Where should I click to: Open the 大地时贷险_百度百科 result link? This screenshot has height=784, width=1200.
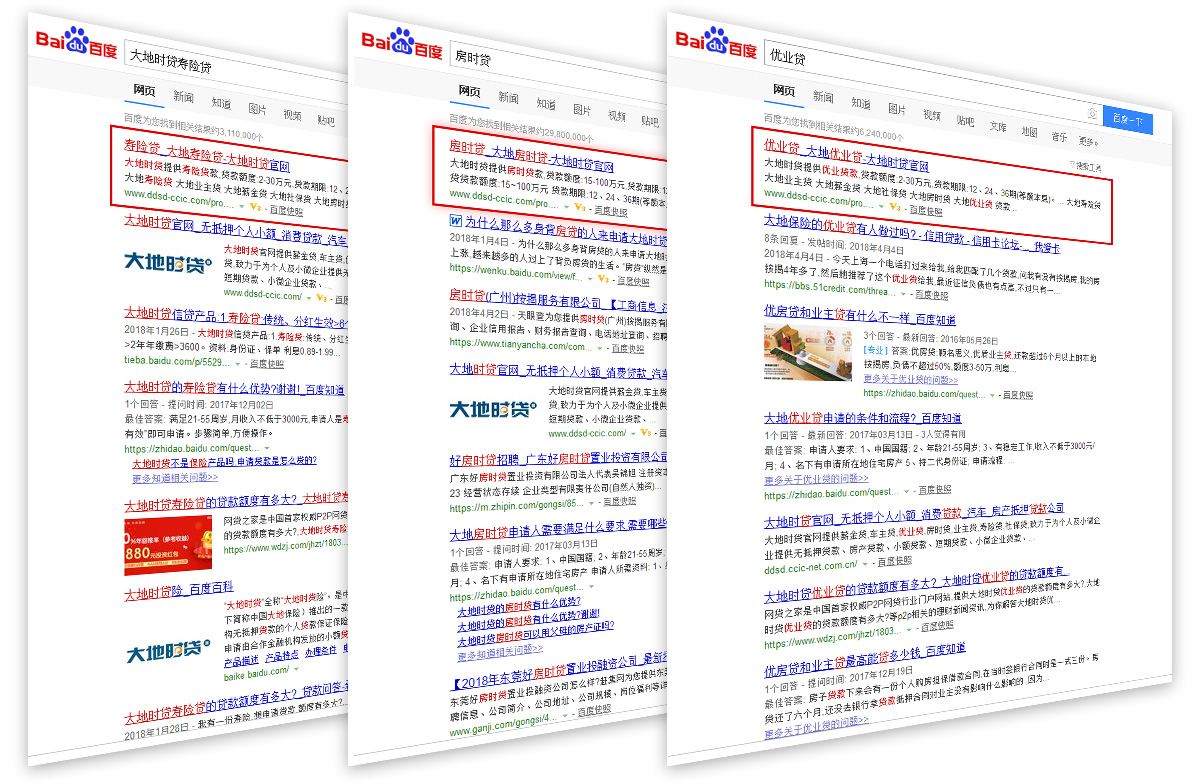point(178,588)
